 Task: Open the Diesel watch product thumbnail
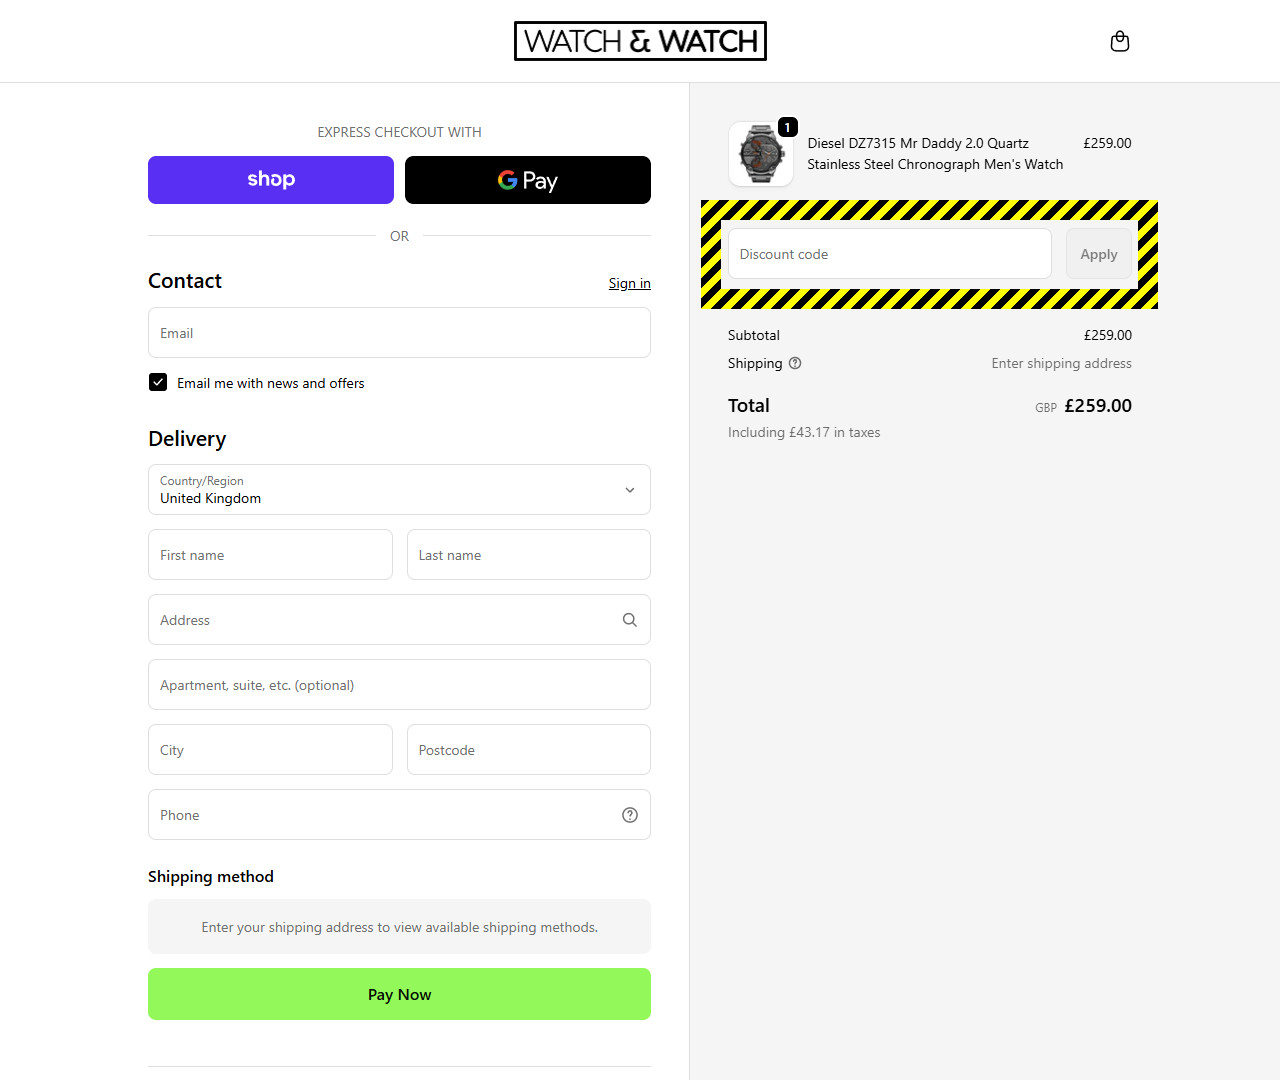[x=761, y=154]
